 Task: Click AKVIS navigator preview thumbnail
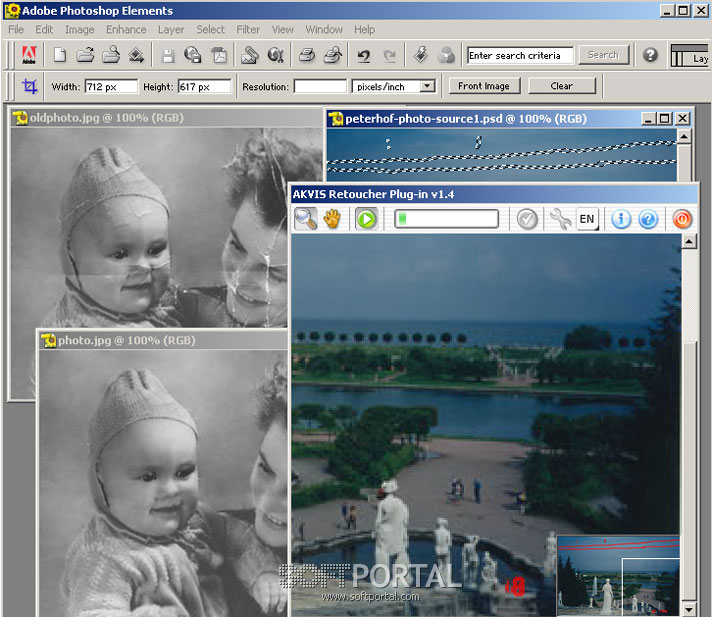point(618,575)
